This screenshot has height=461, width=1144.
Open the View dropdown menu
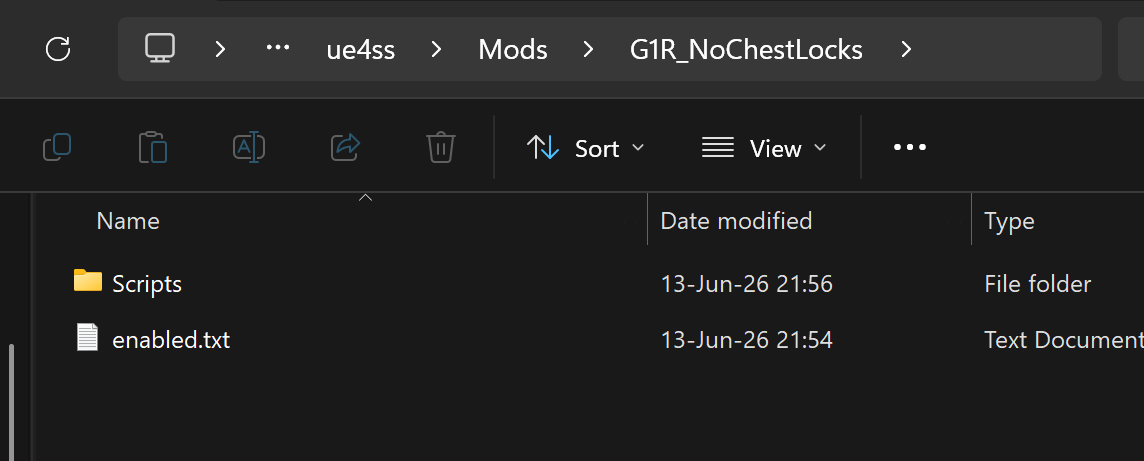(764, 148)
